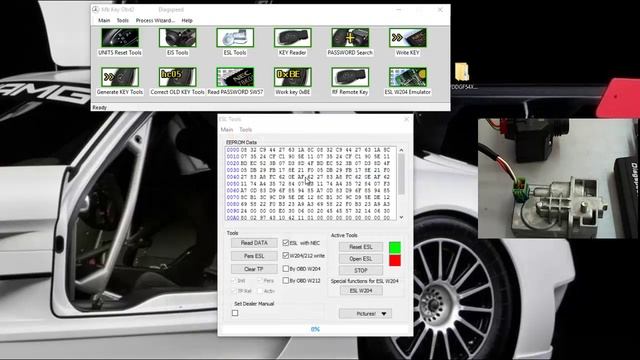Click EEPROM row at address 0010
The width and height of the screenshot is (640, 360).
pos(309,157)
